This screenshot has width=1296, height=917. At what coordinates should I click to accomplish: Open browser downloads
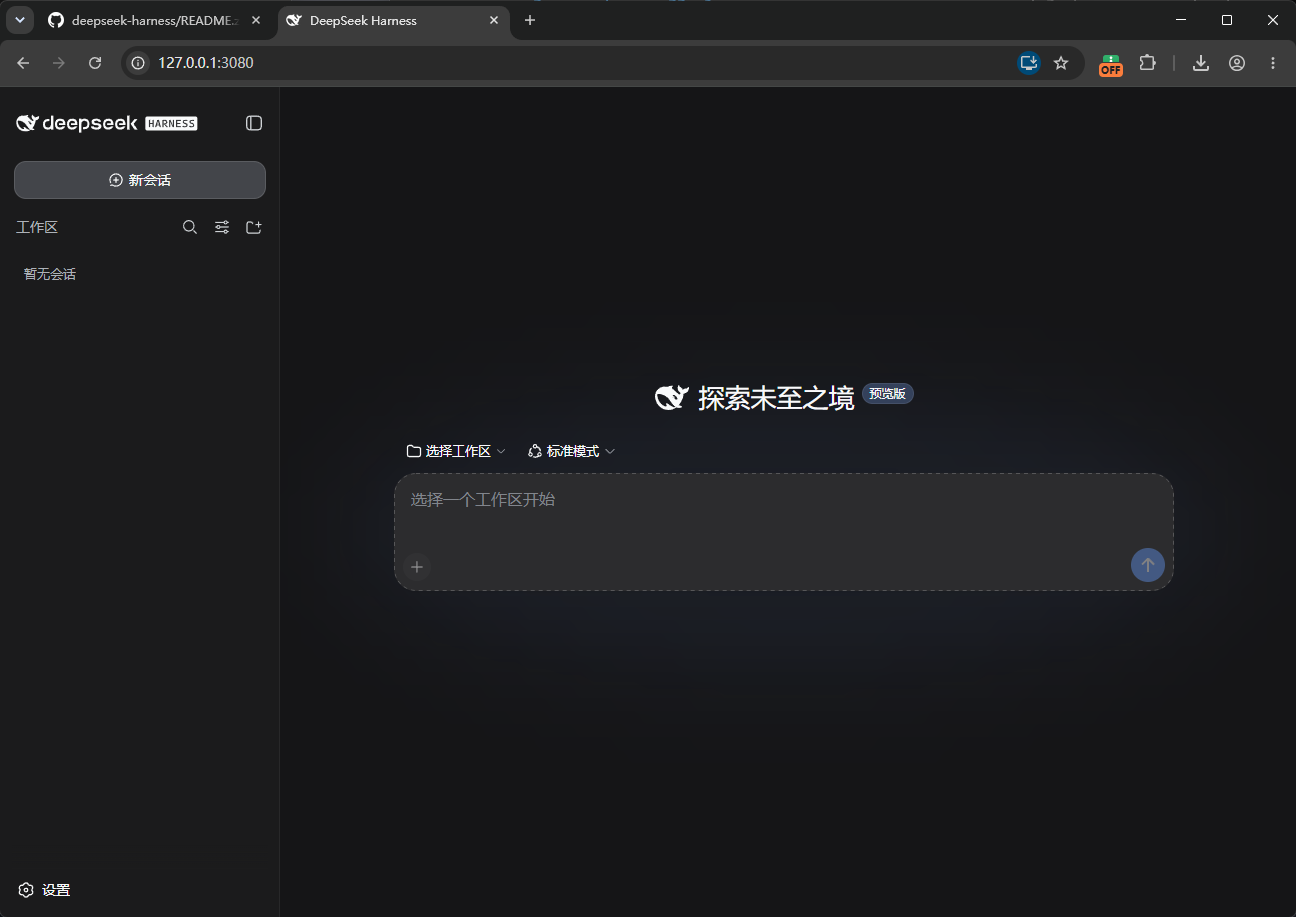tap(1201, 63)
